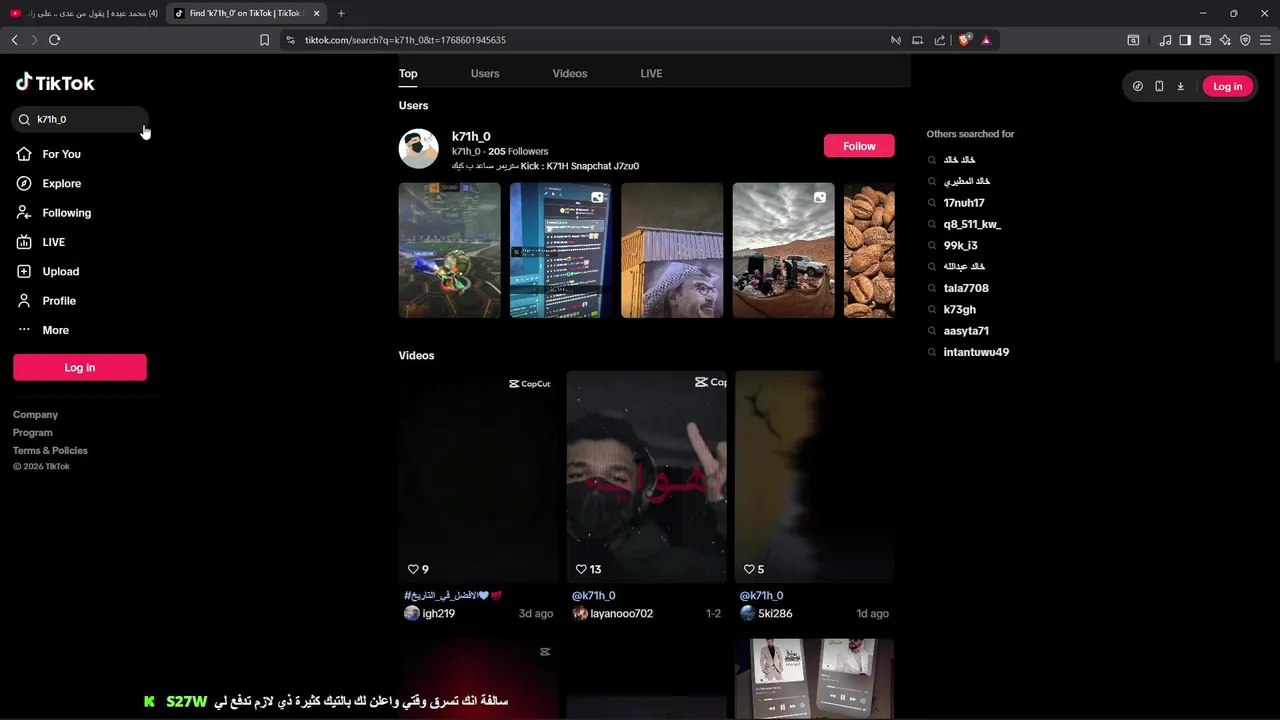Like the video with 13 likes

coord(580,569)
